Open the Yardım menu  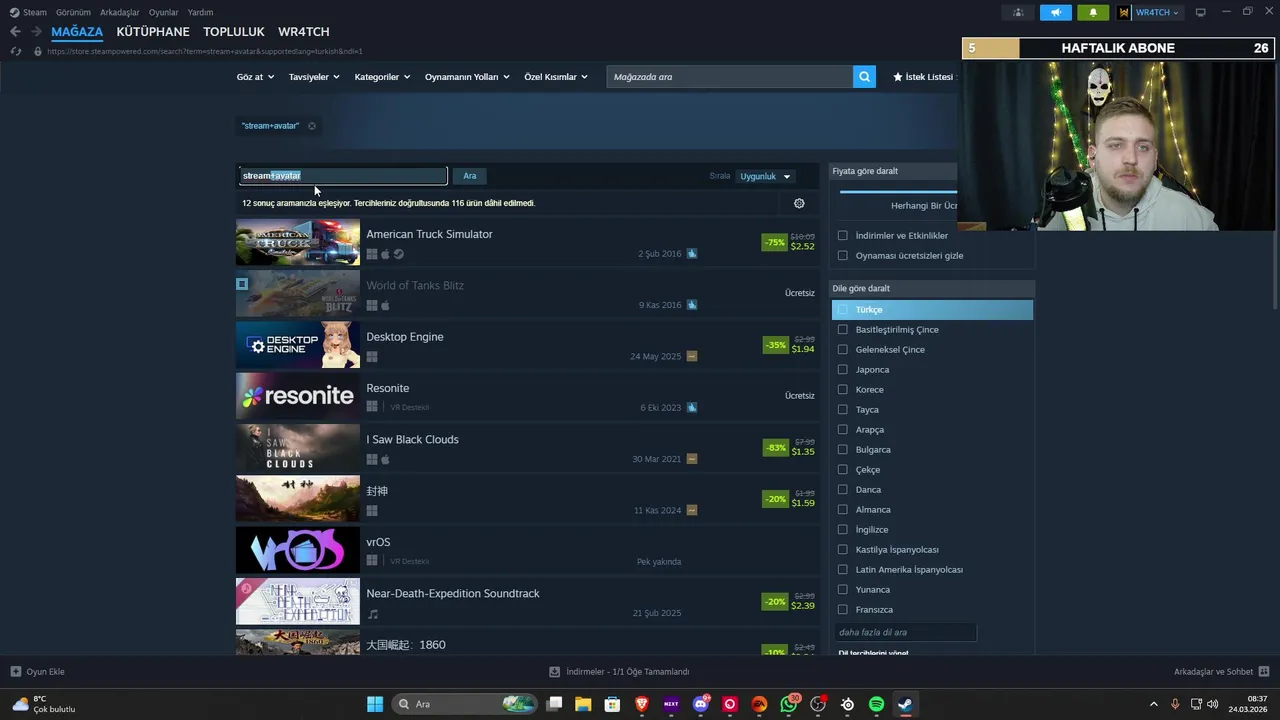(200, 12)
